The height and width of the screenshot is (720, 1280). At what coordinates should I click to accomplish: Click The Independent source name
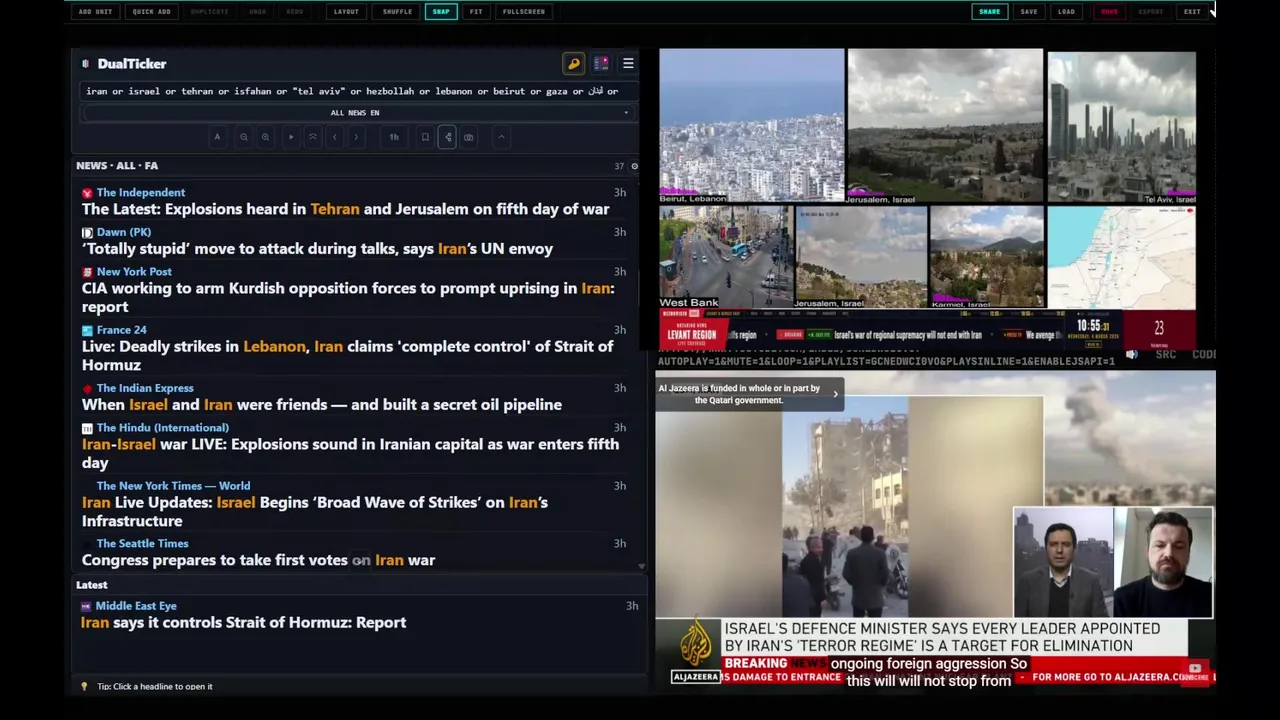141,193
